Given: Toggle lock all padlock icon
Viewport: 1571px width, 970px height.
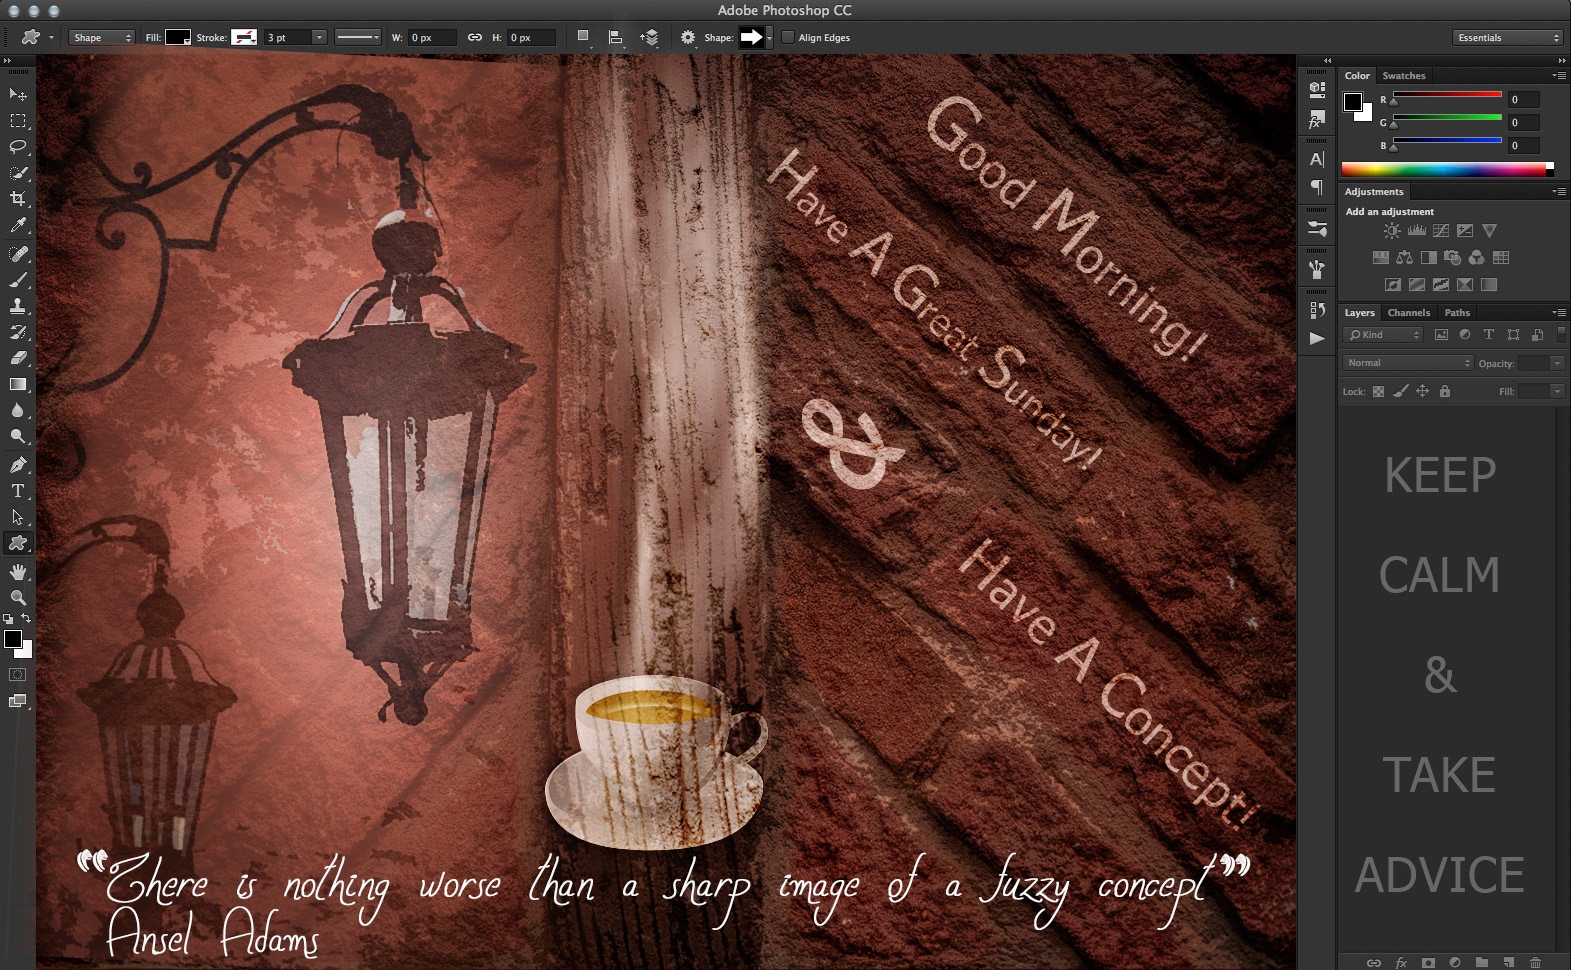Looking at the screenshot, I should 1445,391.
